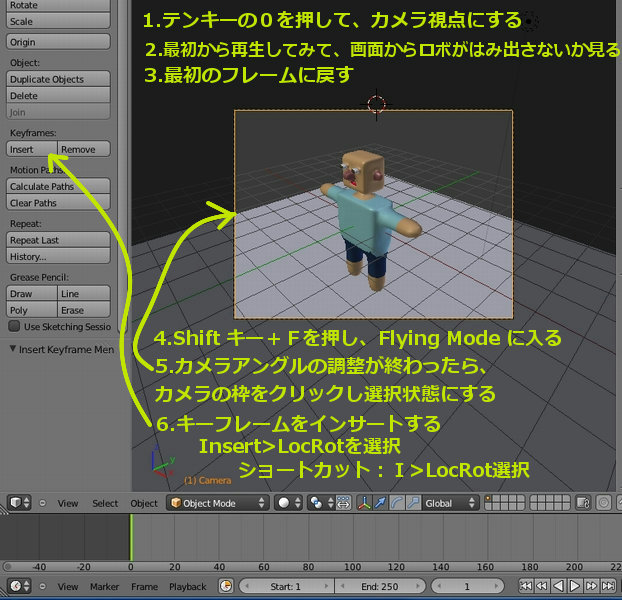Click the Insert keyframe button

32,149
